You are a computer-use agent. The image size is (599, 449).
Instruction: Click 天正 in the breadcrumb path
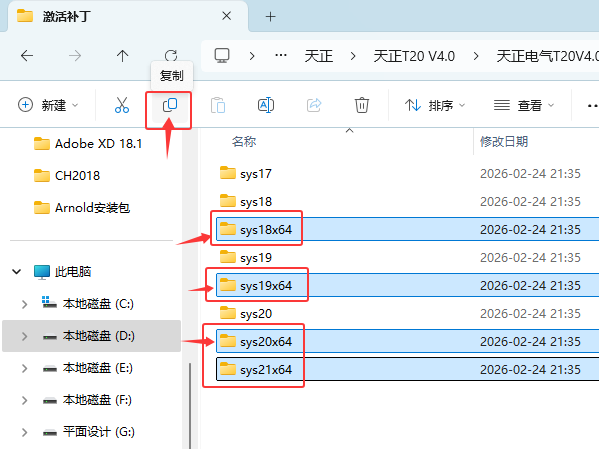tap(319, 56)
